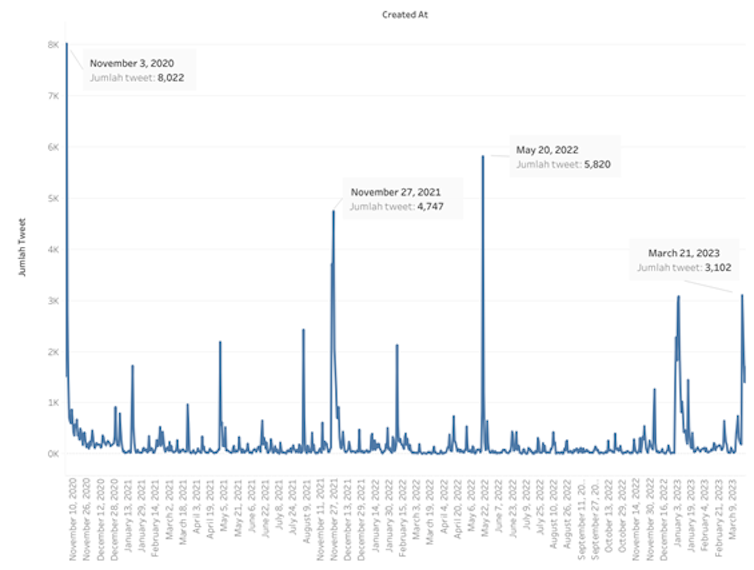754x570 pixels.
Task: Click the November 27, 2021 annotation label
Action: coord(397,199)
